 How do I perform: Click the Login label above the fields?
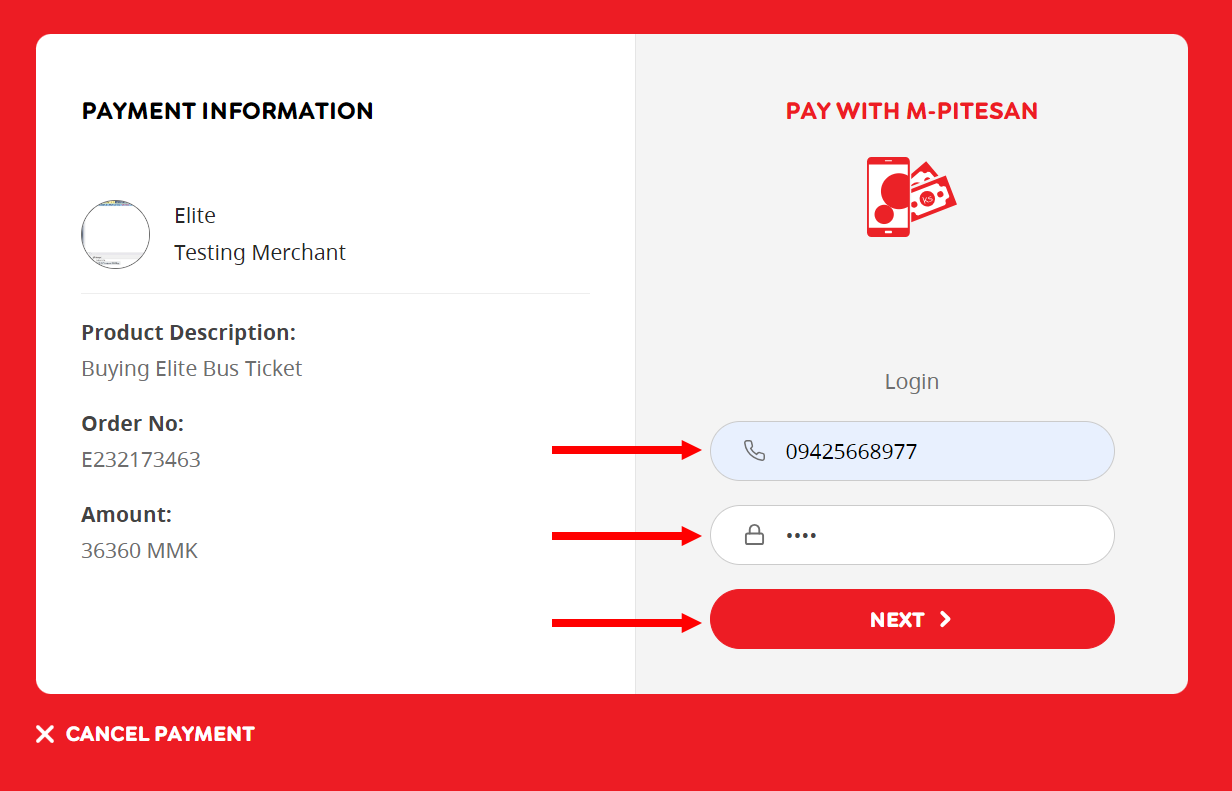coord(911,382)
